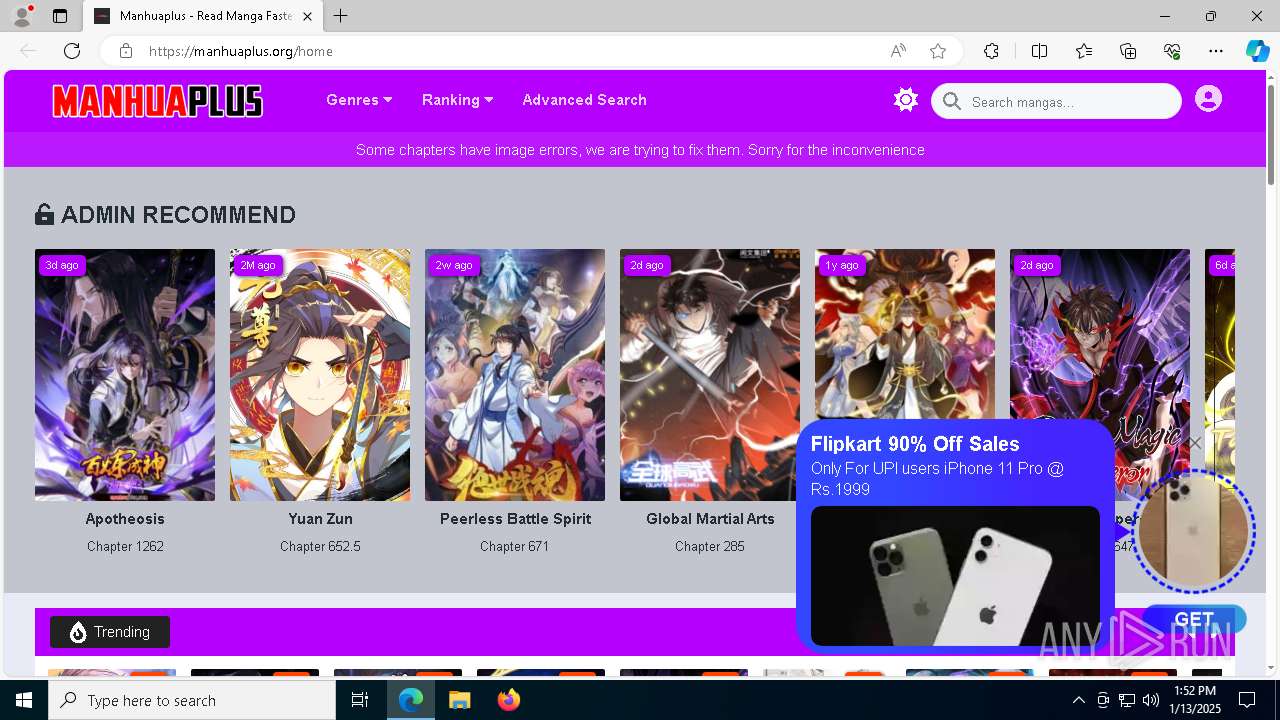This screenshot has width=1280, height=720.
Task: Open Settings and more ellipsis menu
Action: coord(1216,51)
